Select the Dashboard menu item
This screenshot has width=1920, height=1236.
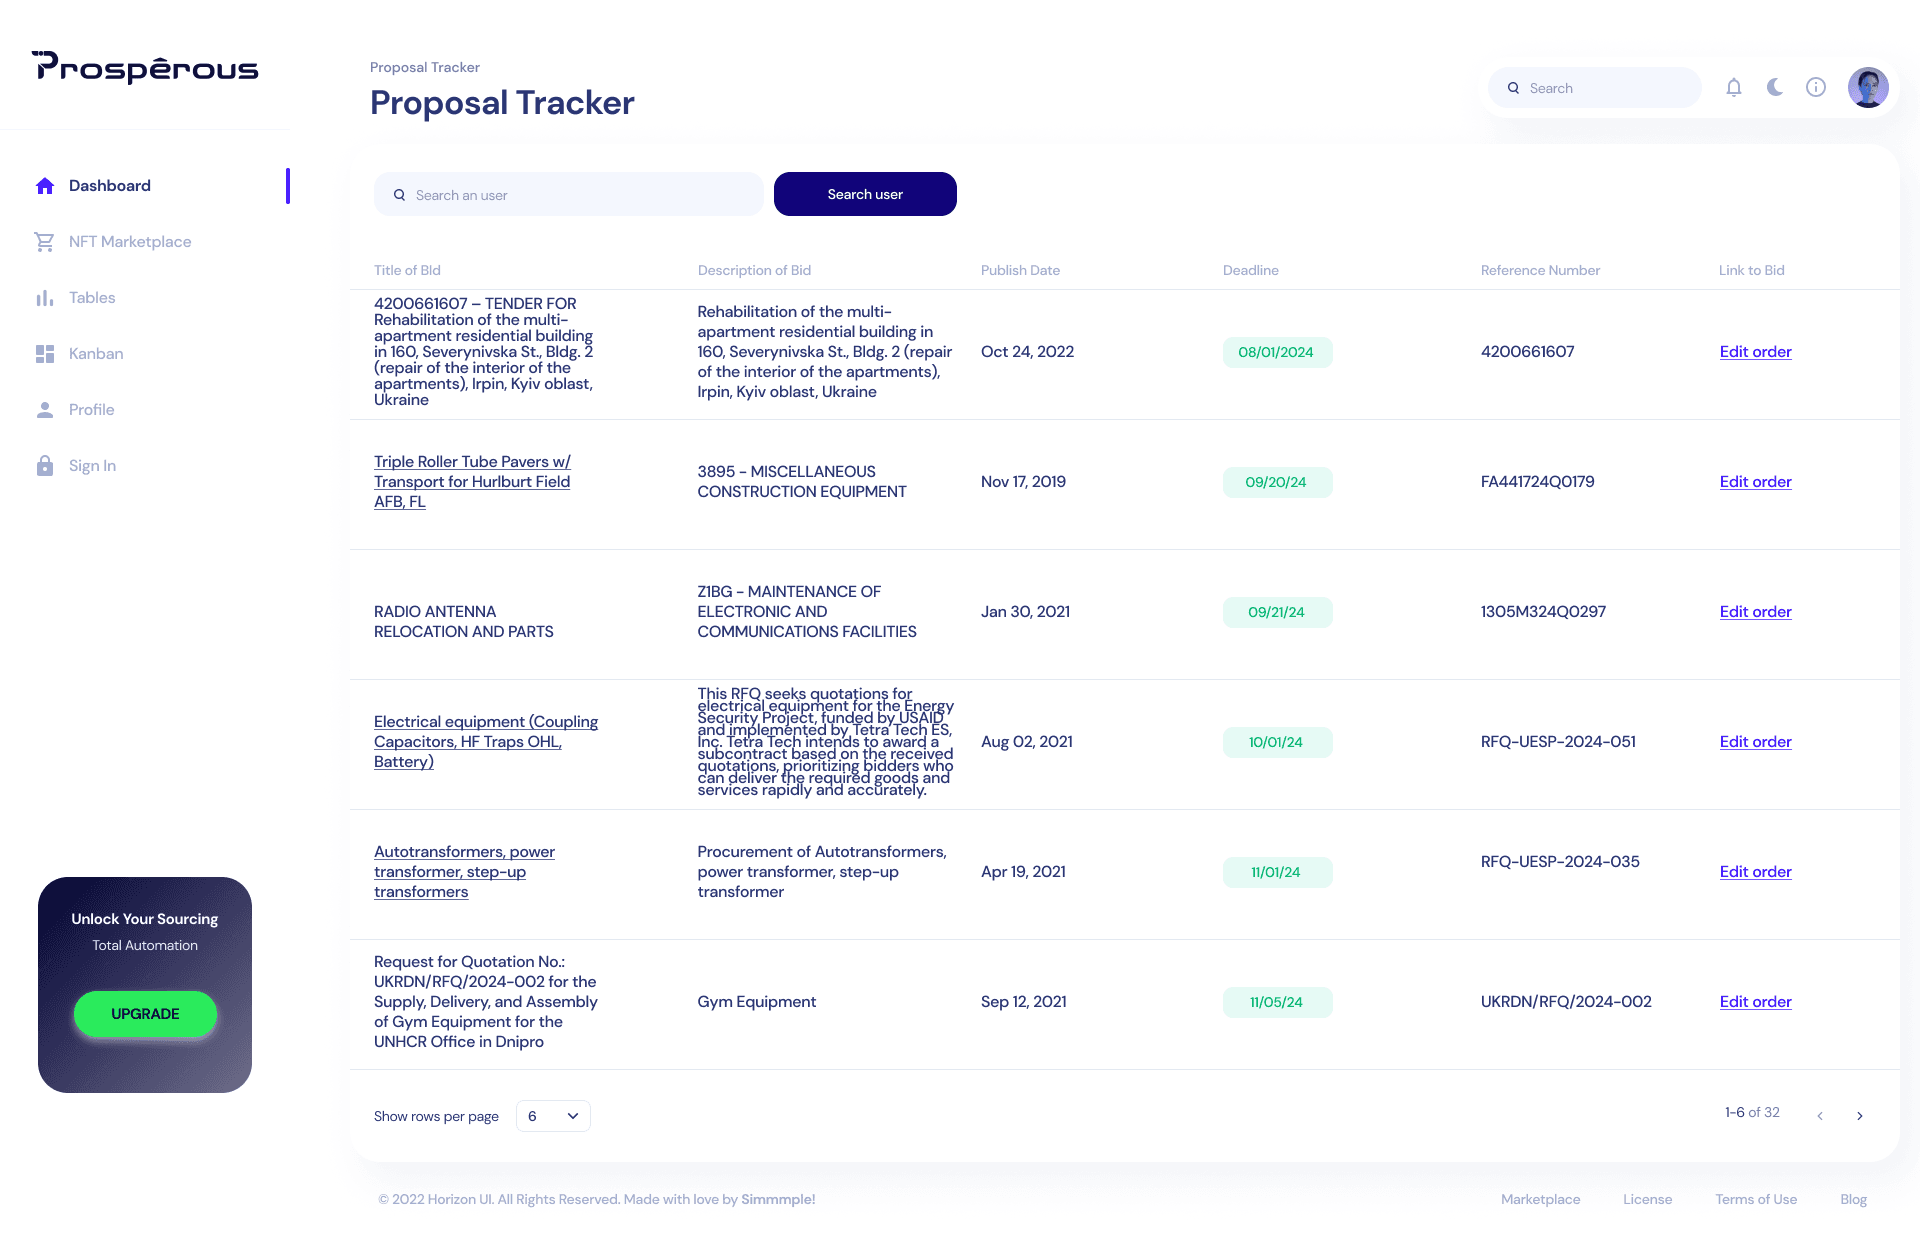[111, 183]
